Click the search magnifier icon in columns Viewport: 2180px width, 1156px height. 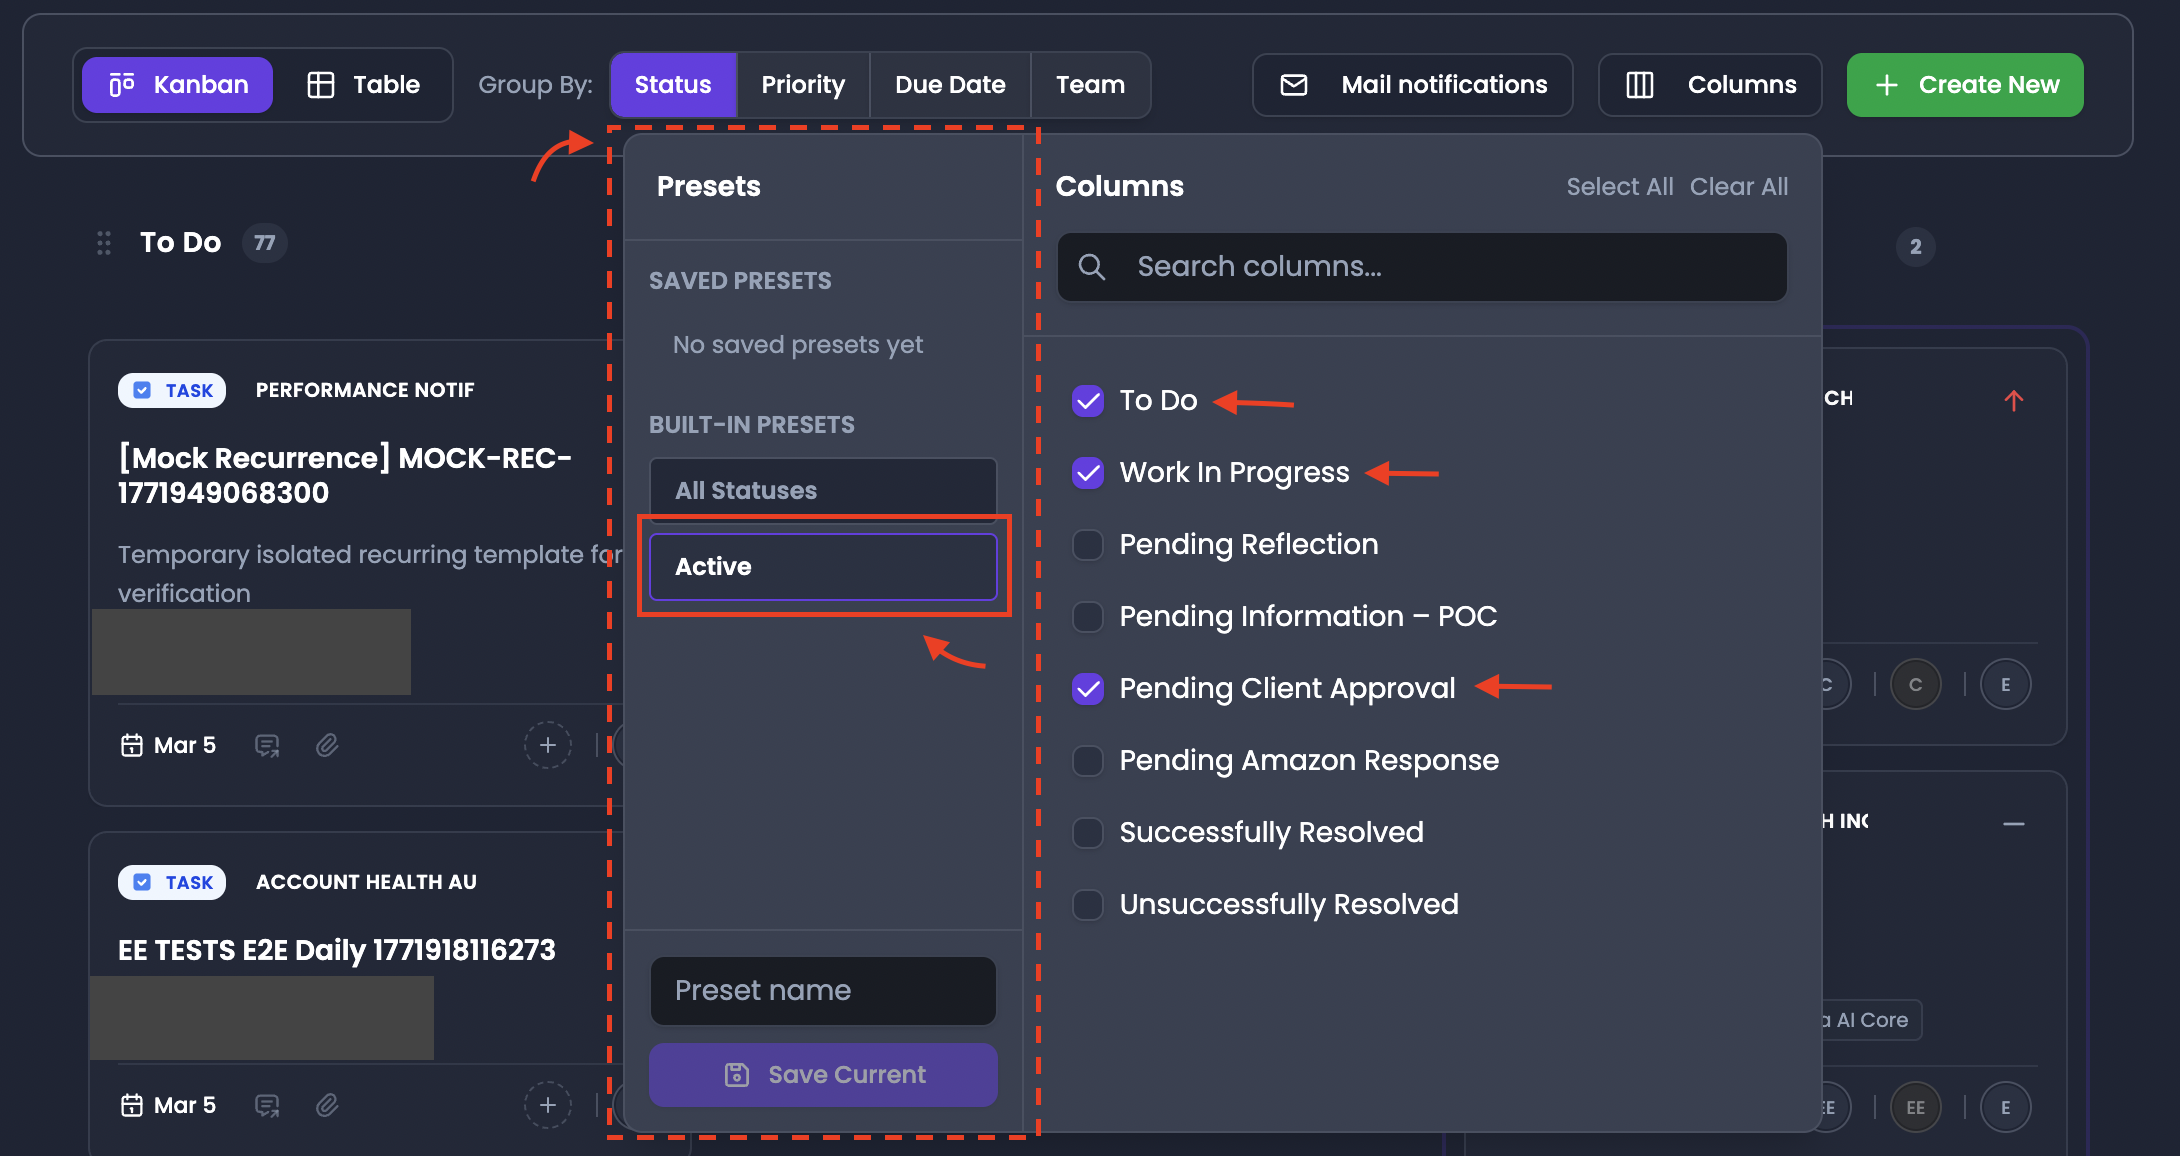pos(1092,267)
